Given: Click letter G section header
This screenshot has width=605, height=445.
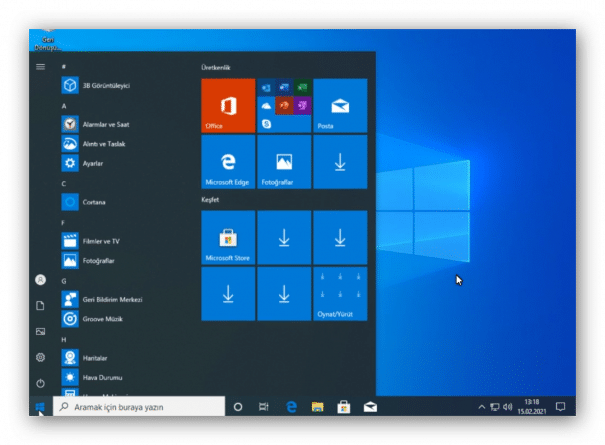Looking at the screenshot, I should [x=64, y=281].
